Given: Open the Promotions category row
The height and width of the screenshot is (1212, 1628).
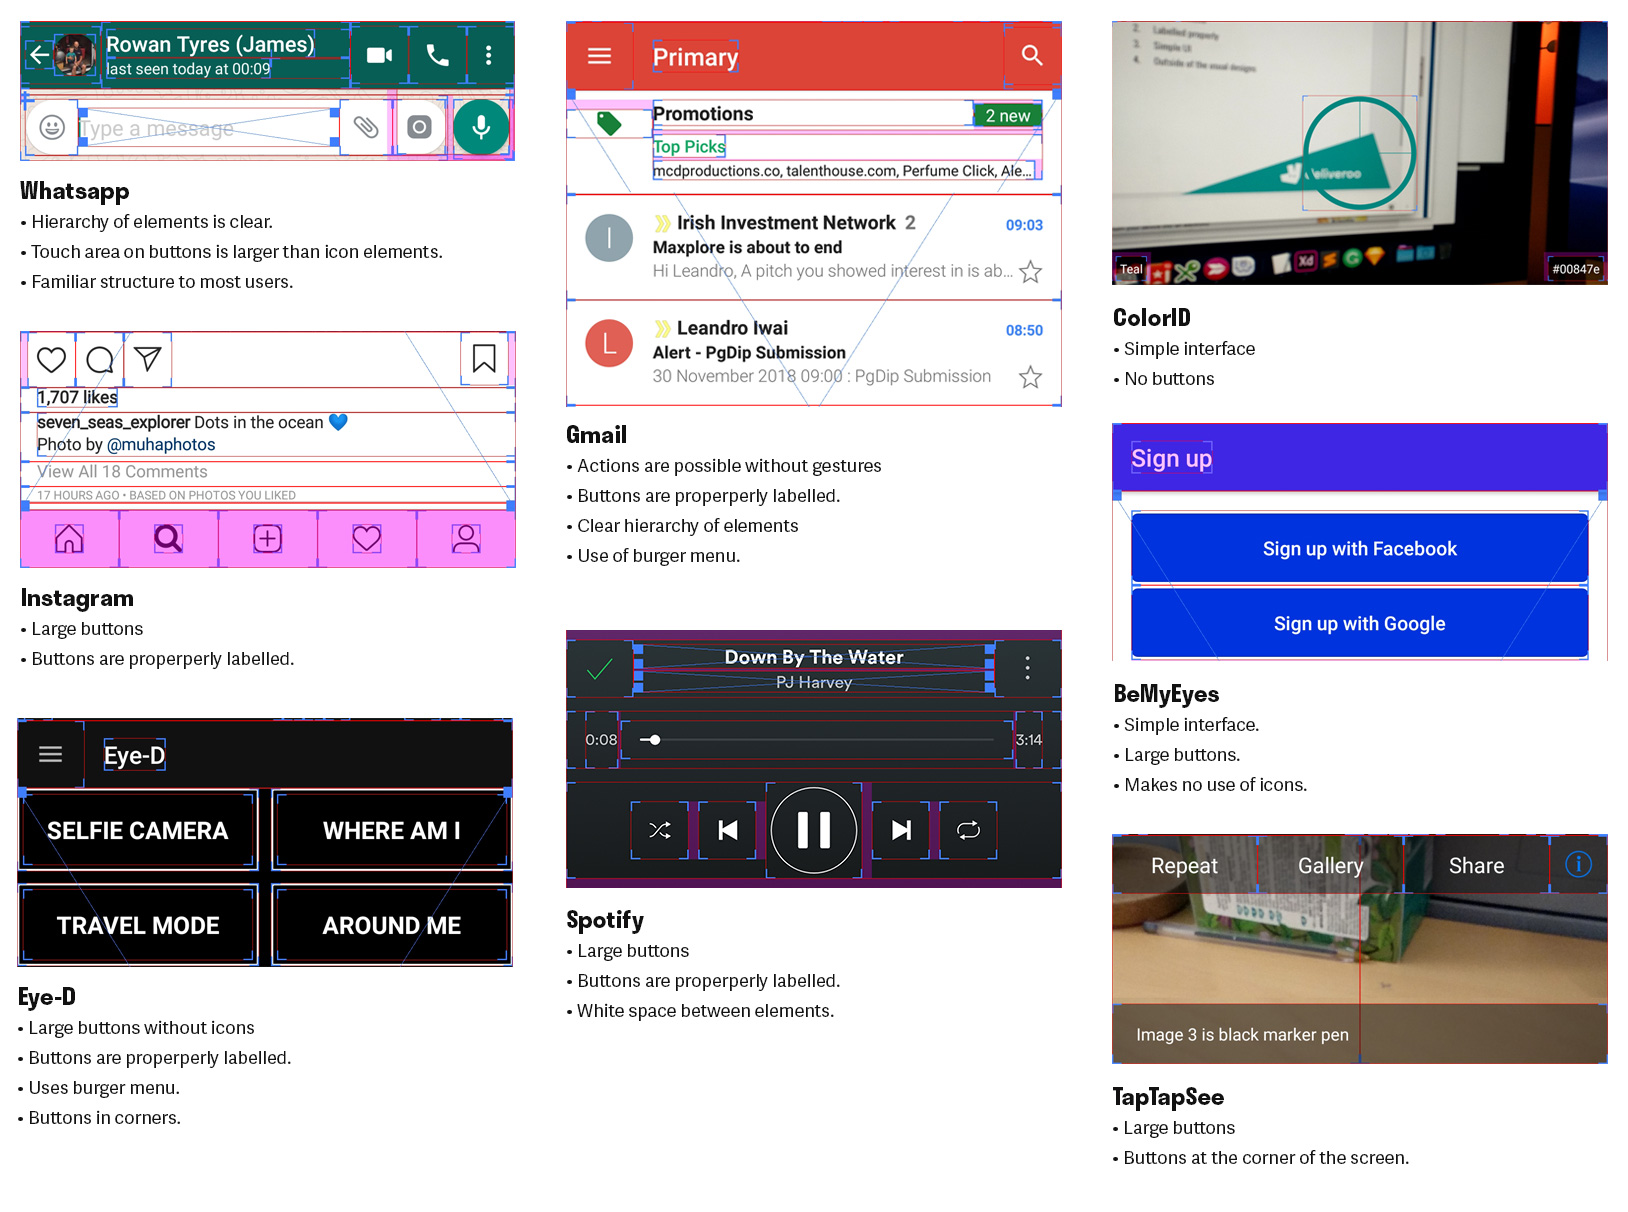Looking at the screenshot, I should point(814,142).
